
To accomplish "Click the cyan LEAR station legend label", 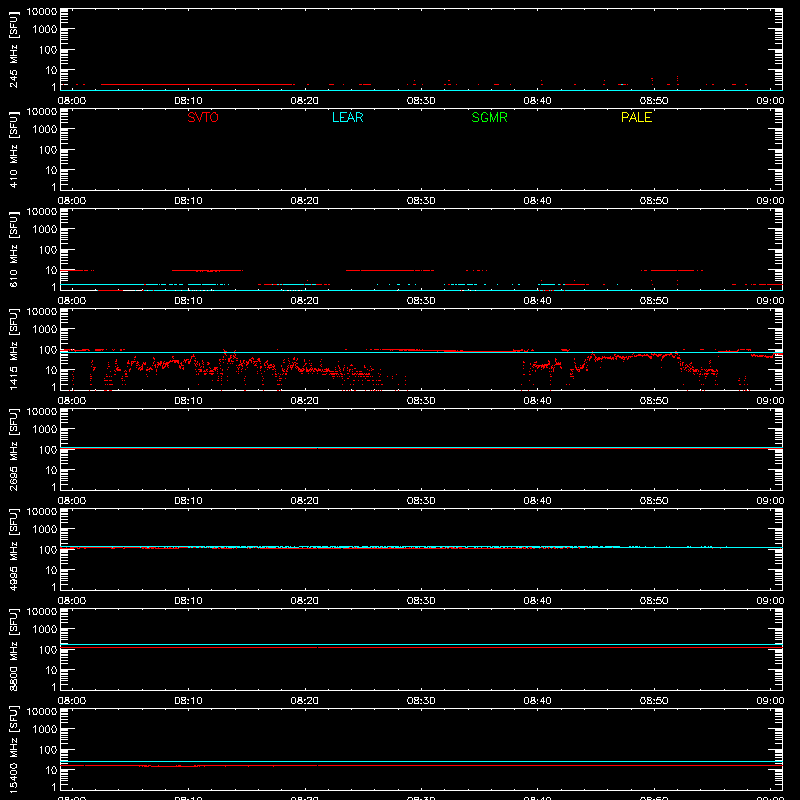I will pos(347,117).
